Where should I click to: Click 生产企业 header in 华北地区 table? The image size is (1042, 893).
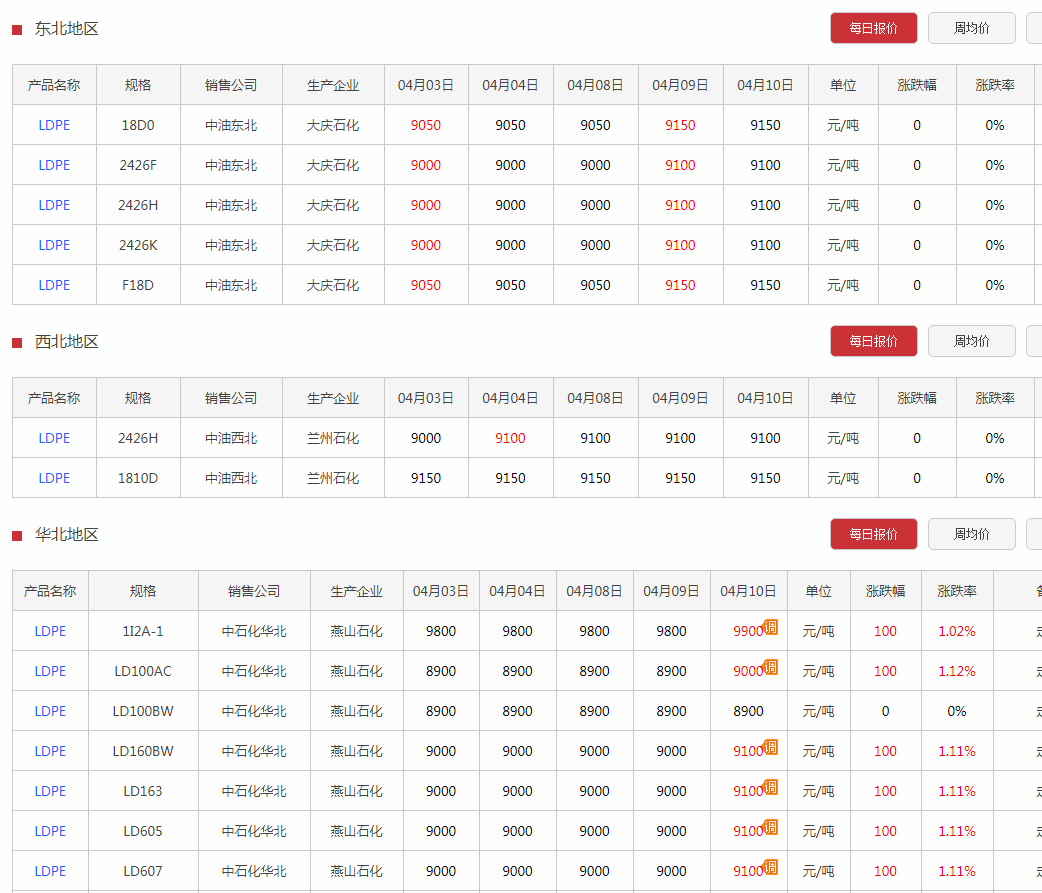(356, 591)
